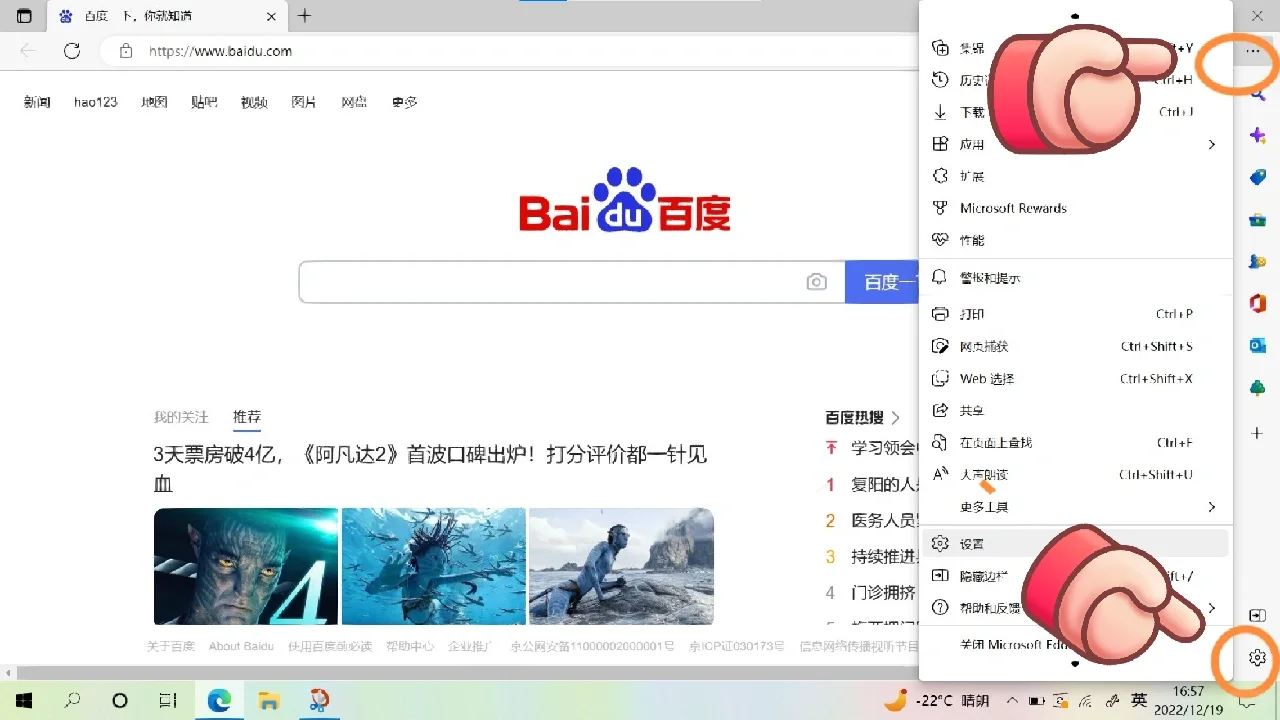Show hidden system tray icons chevron
Screen dimensions: 1280x720
(1012, 701)
